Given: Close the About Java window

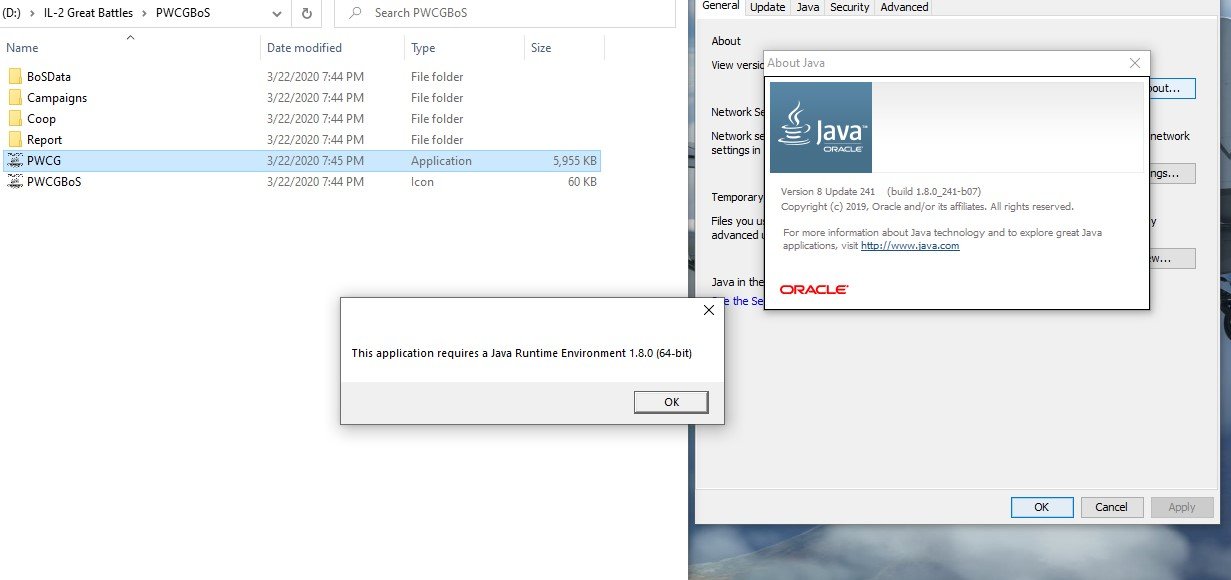Looking at the screenshot, I should 1134,63.
